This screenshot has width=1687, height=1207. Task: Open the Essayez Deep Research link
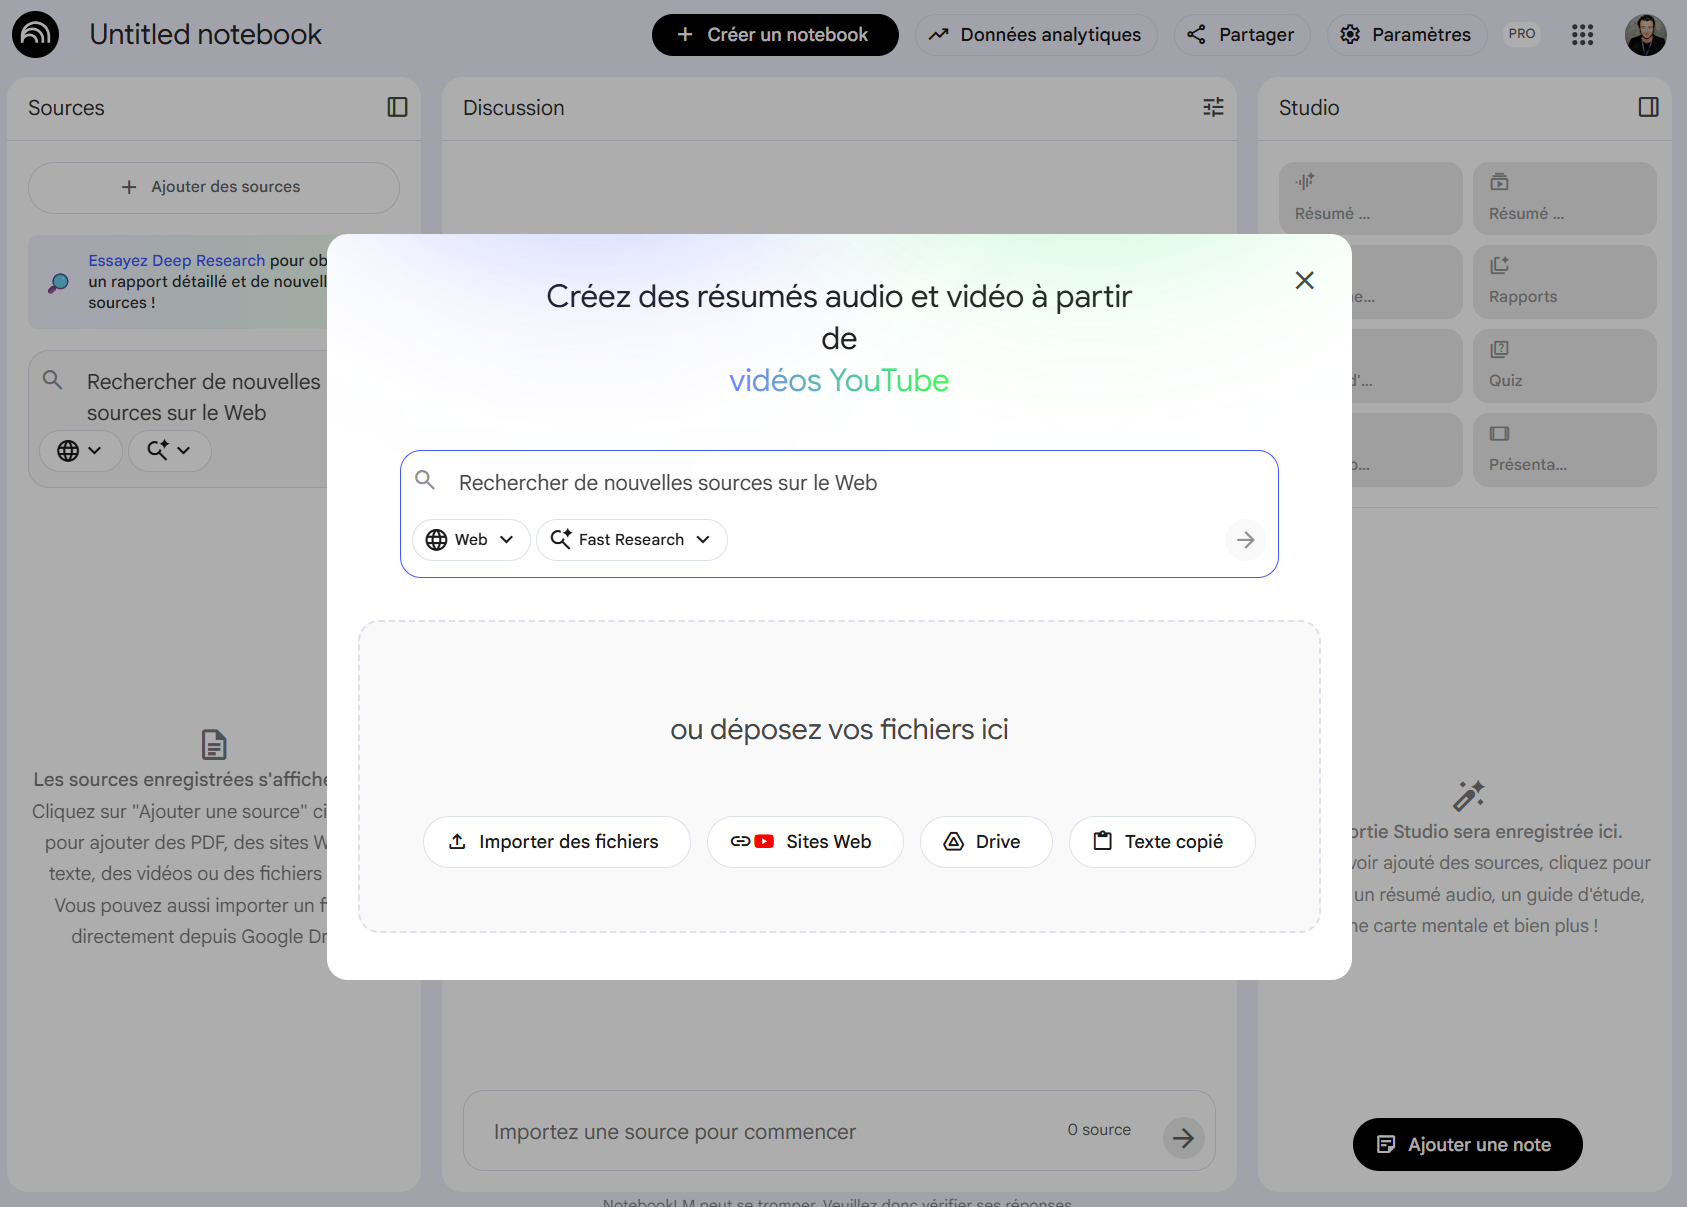coord(176,260)
